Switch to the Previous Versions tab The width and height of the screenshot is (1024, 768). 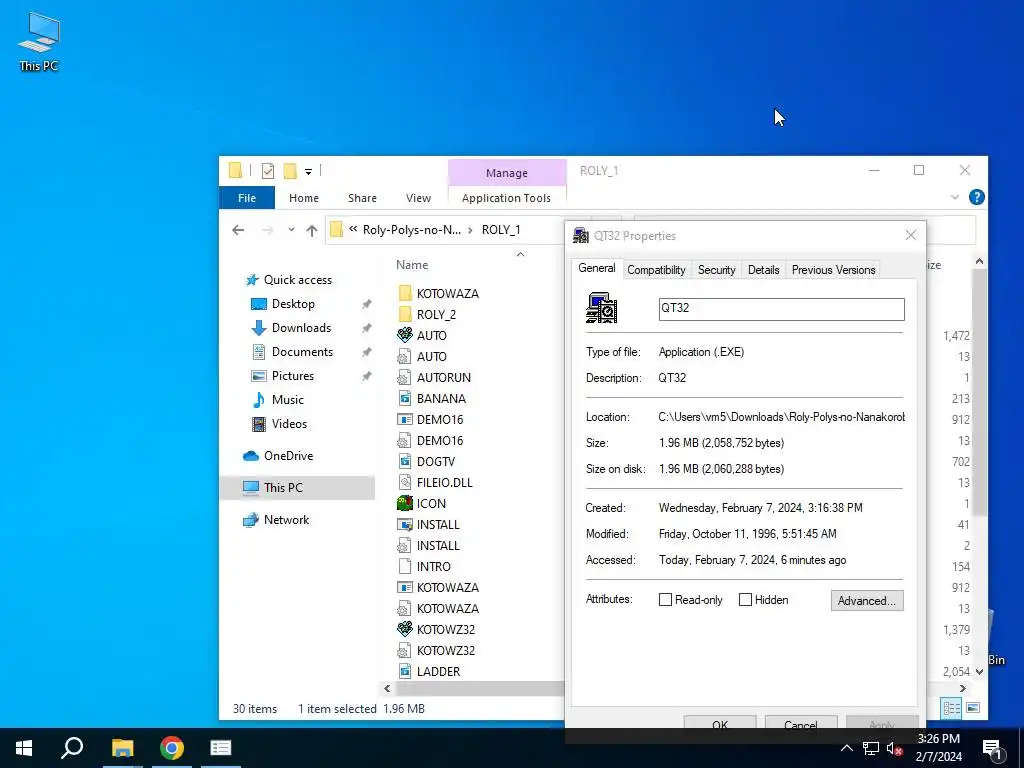click(833, 270)
